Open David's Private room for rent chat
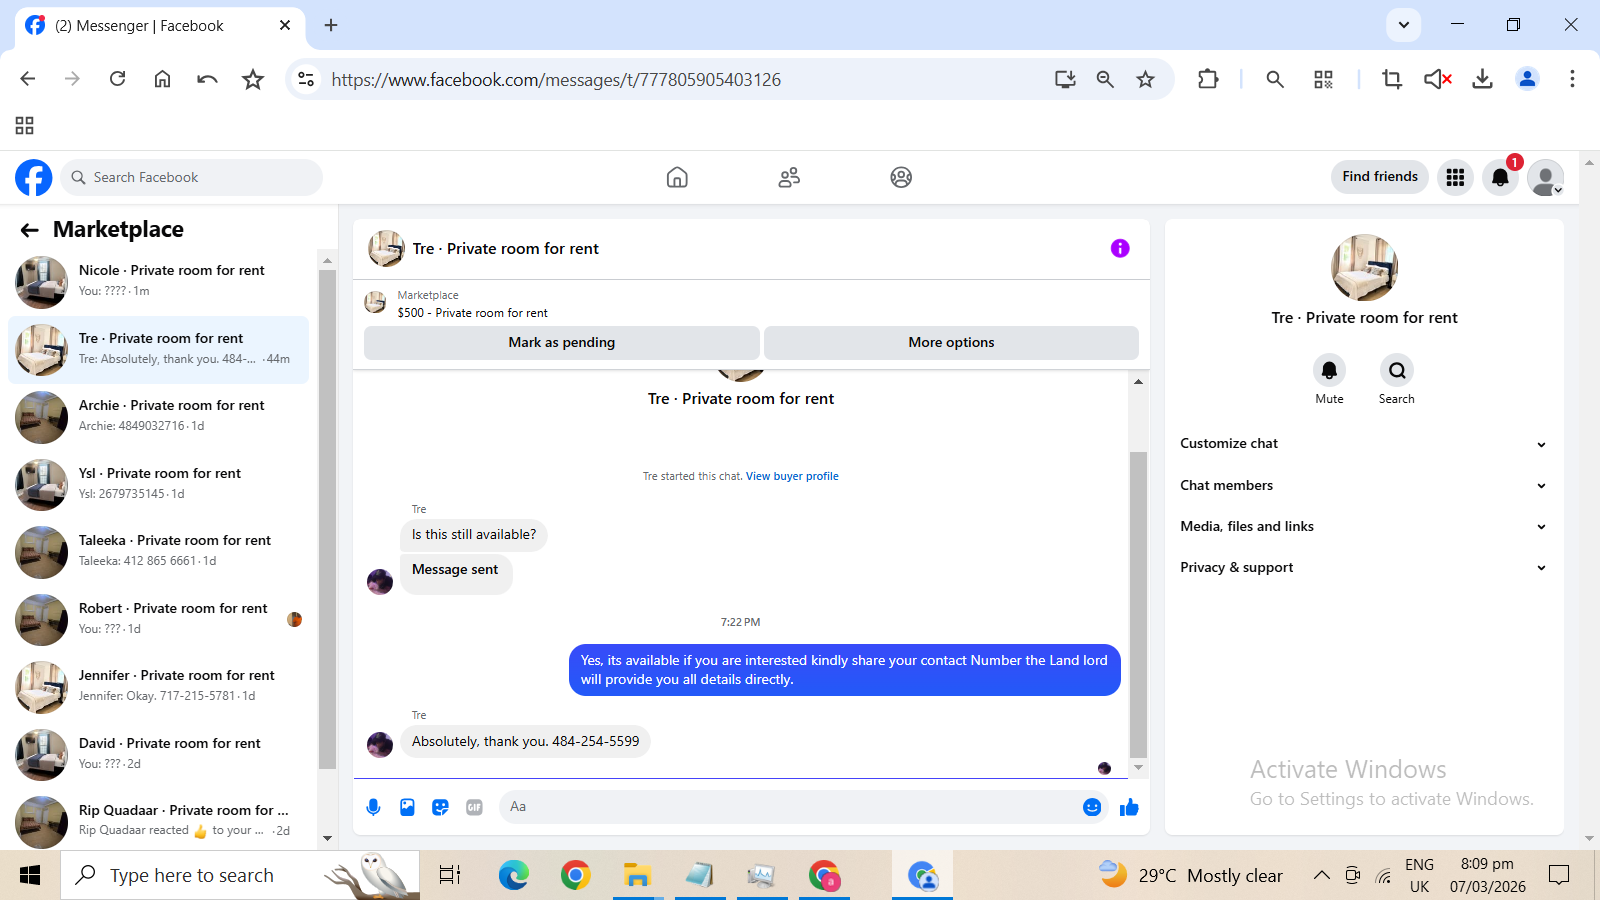 coord(158,755)
